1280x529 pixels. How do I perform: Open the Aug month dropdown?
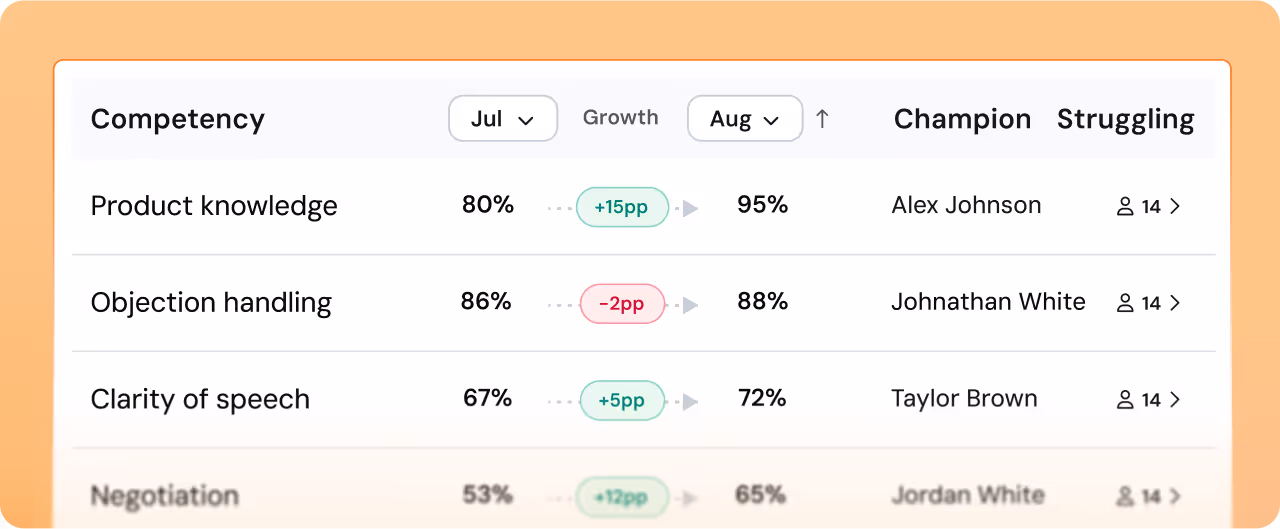tap(745, 119)
